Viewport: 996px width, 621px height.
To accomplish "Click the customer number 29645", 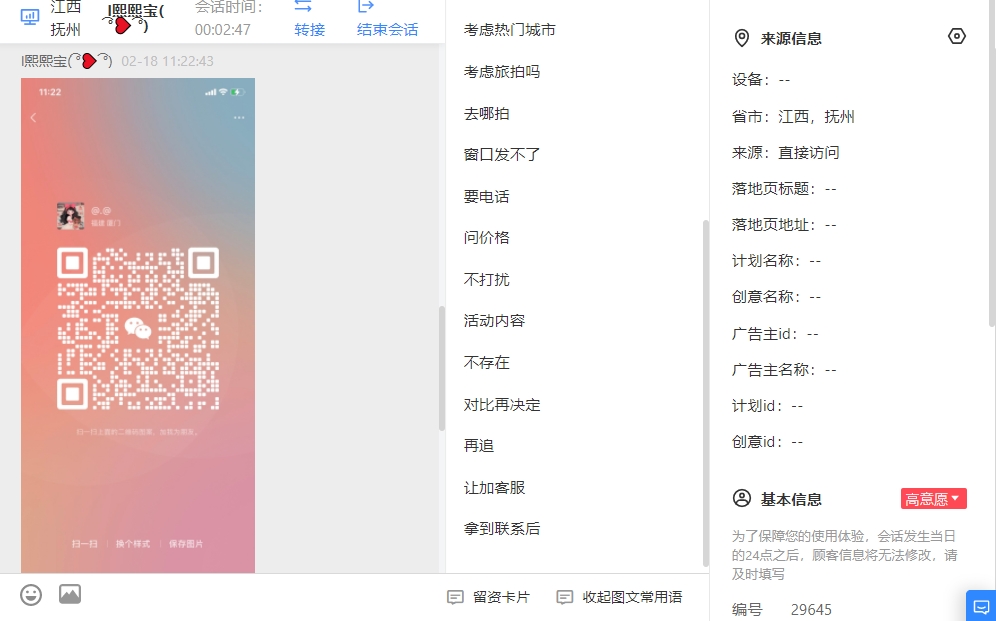I will coord(811,610).
